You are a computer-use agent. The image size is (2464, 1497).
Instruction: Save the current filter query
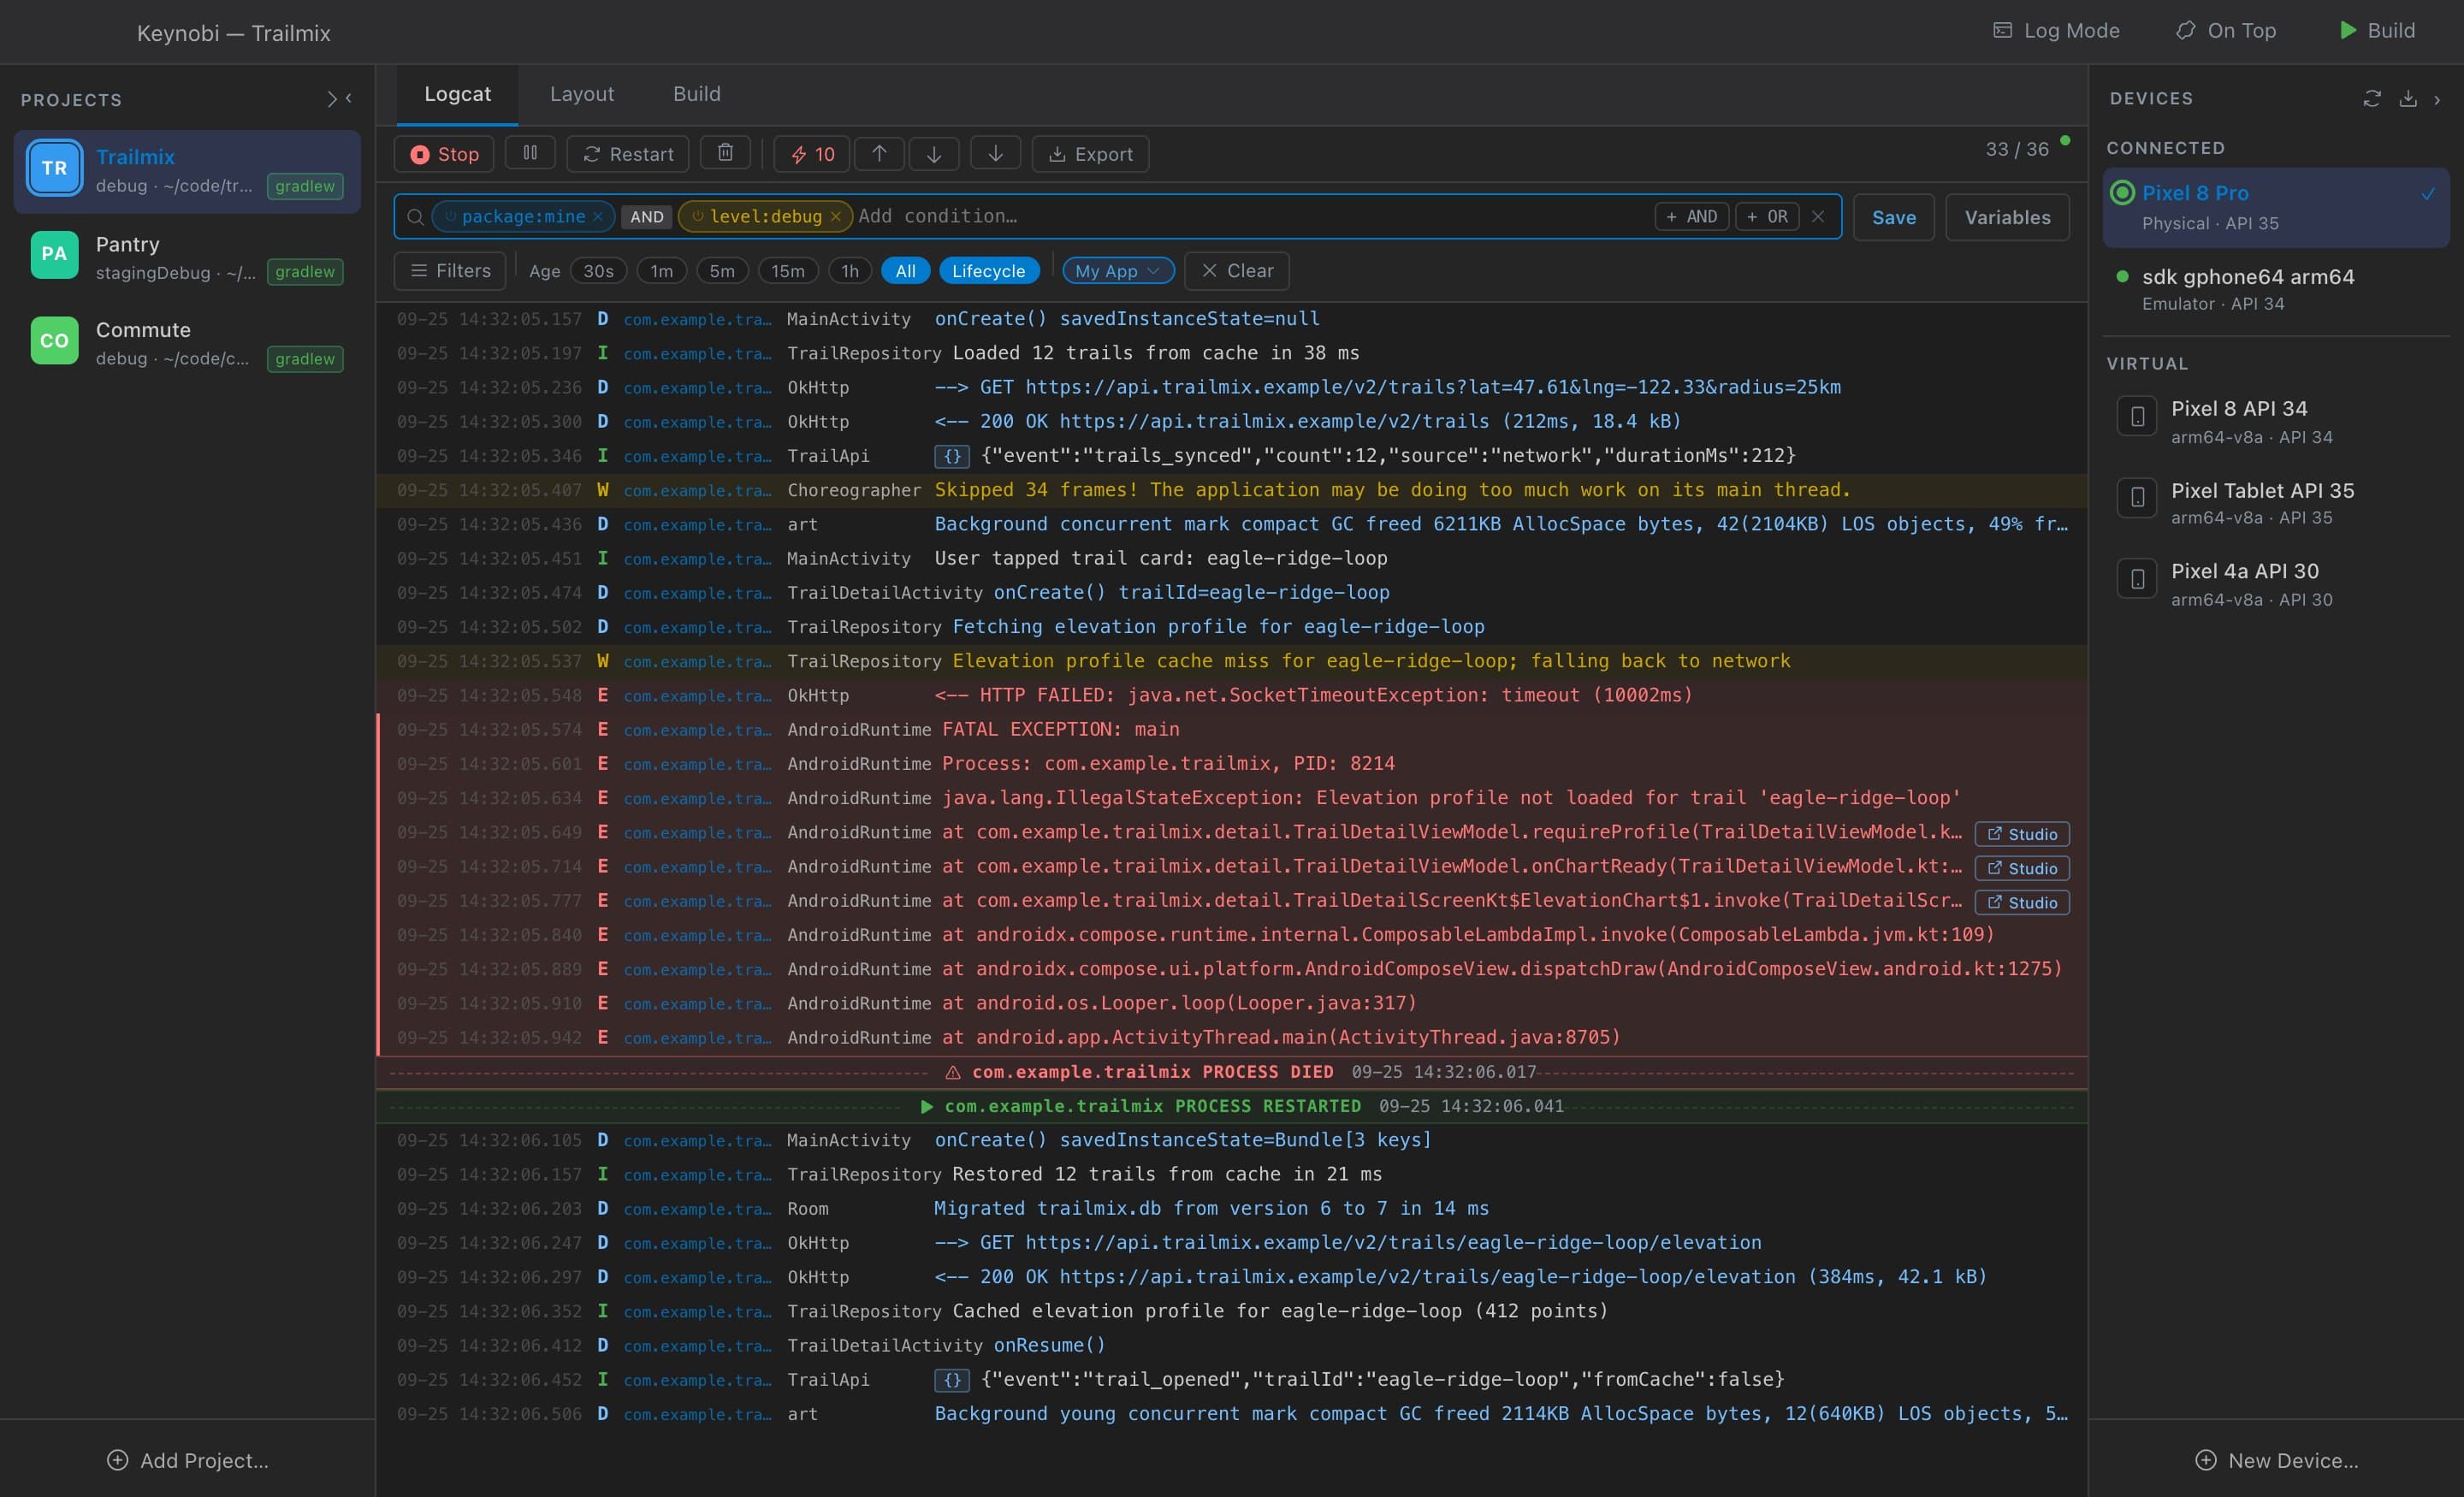click(x=1893, y=217)
